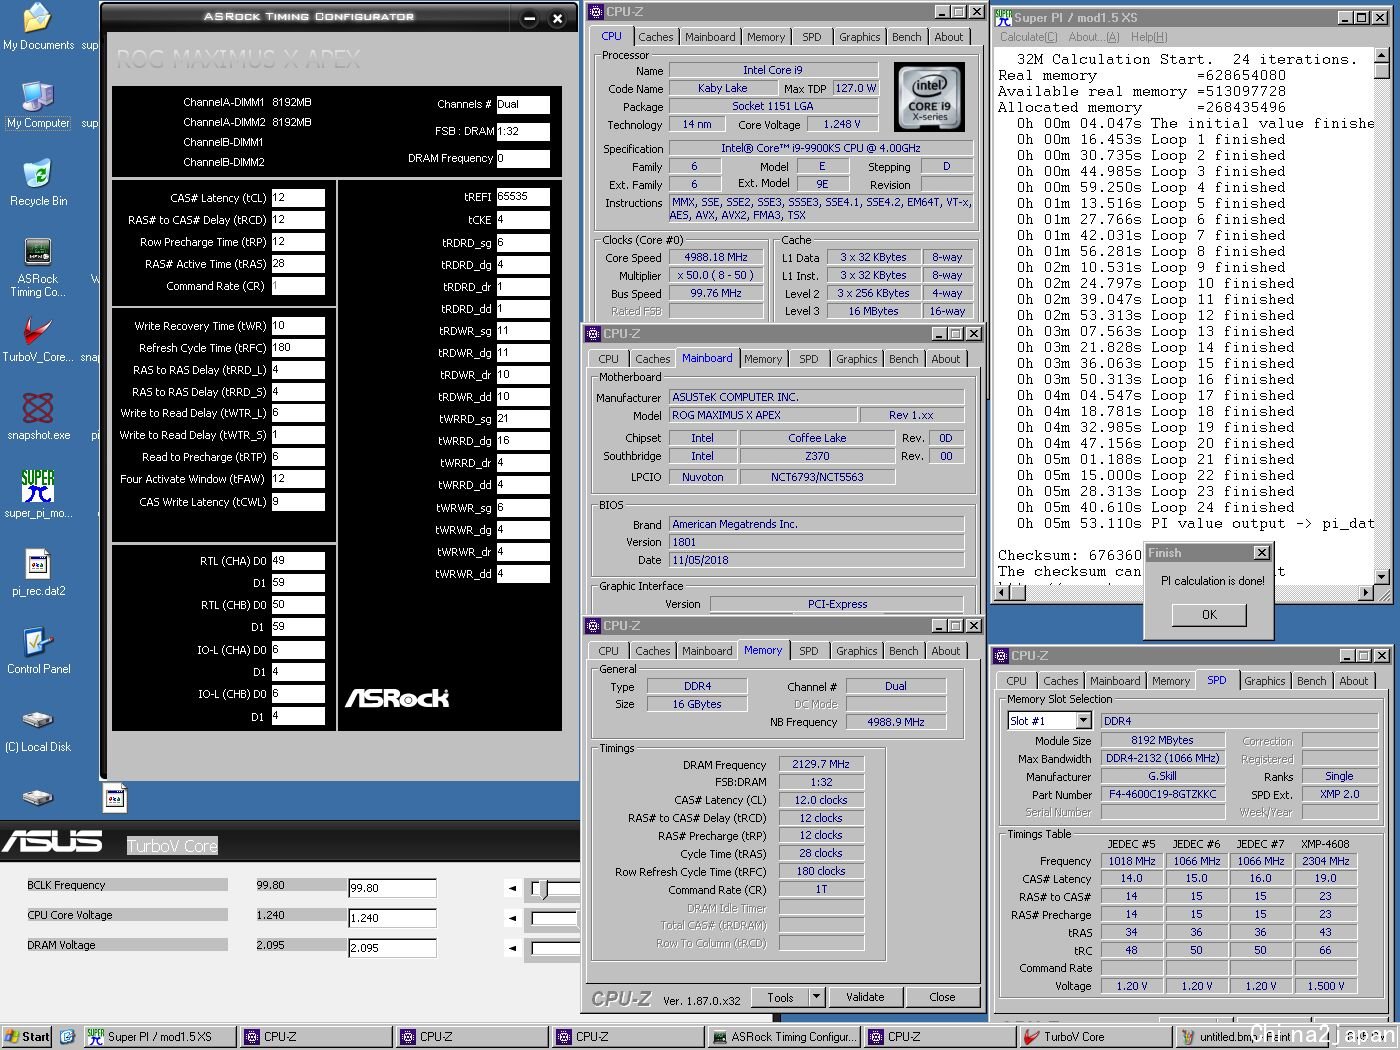Image resolution: width=1400 pixels, height=1050 pixels.
Task: Click the Super PI vertical scrollbar down arrow
Action: click(1382, 577)
